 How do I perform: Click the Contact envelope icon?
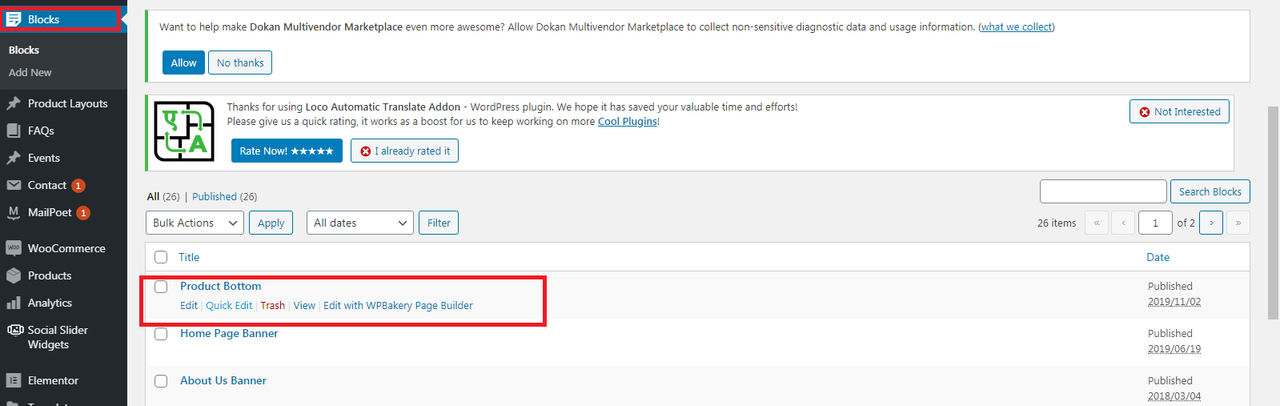coord(14,185)
